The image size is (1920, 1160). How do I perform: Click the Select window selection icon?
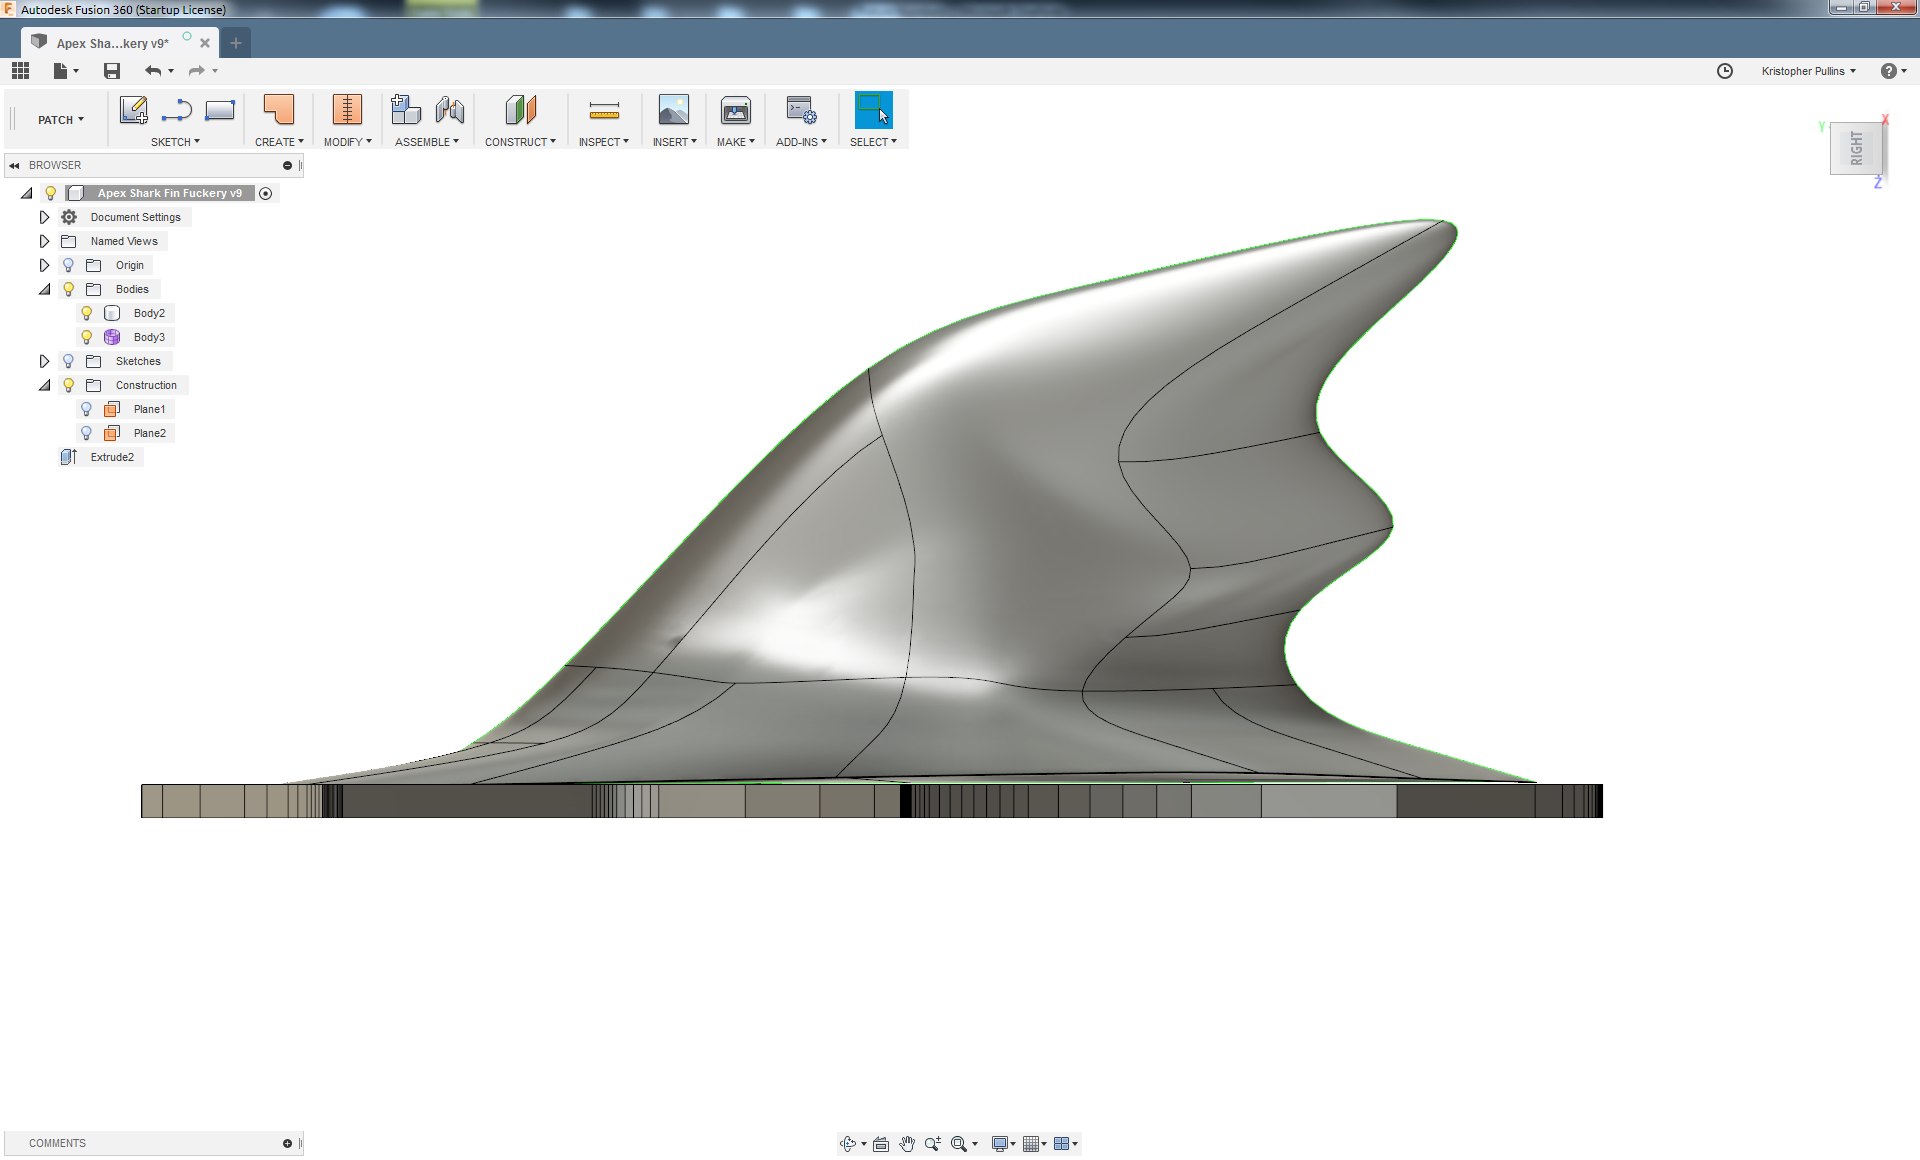[x=873, y=109]
